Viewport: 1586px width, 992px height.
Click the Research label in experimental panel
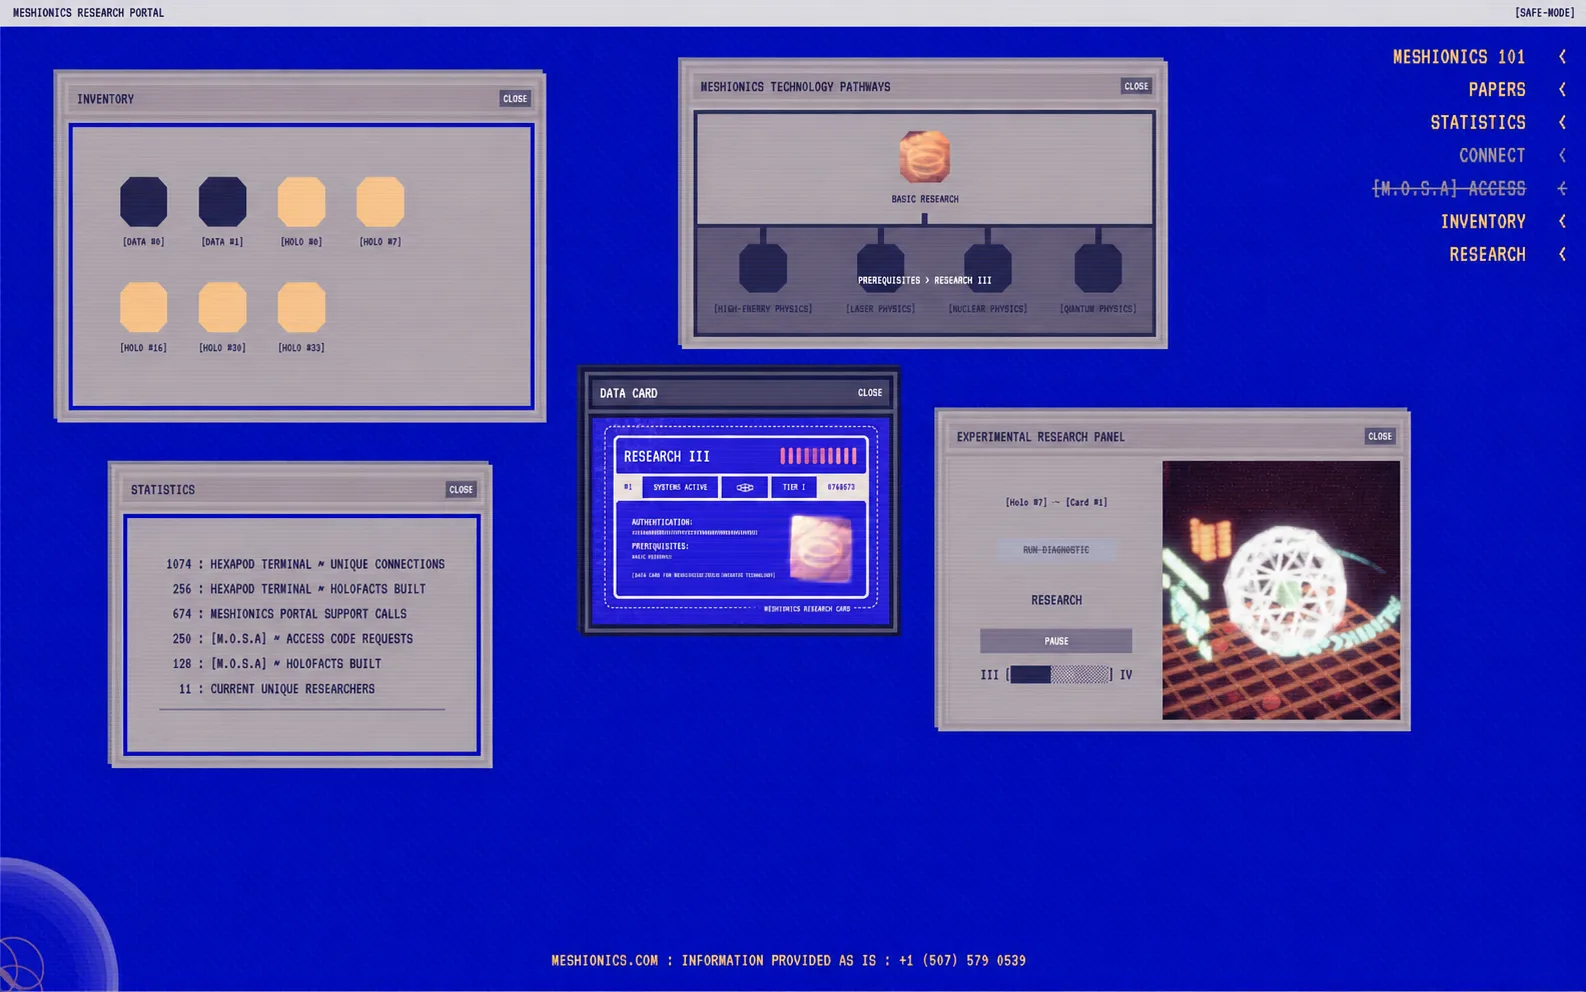pos(1056,600)
